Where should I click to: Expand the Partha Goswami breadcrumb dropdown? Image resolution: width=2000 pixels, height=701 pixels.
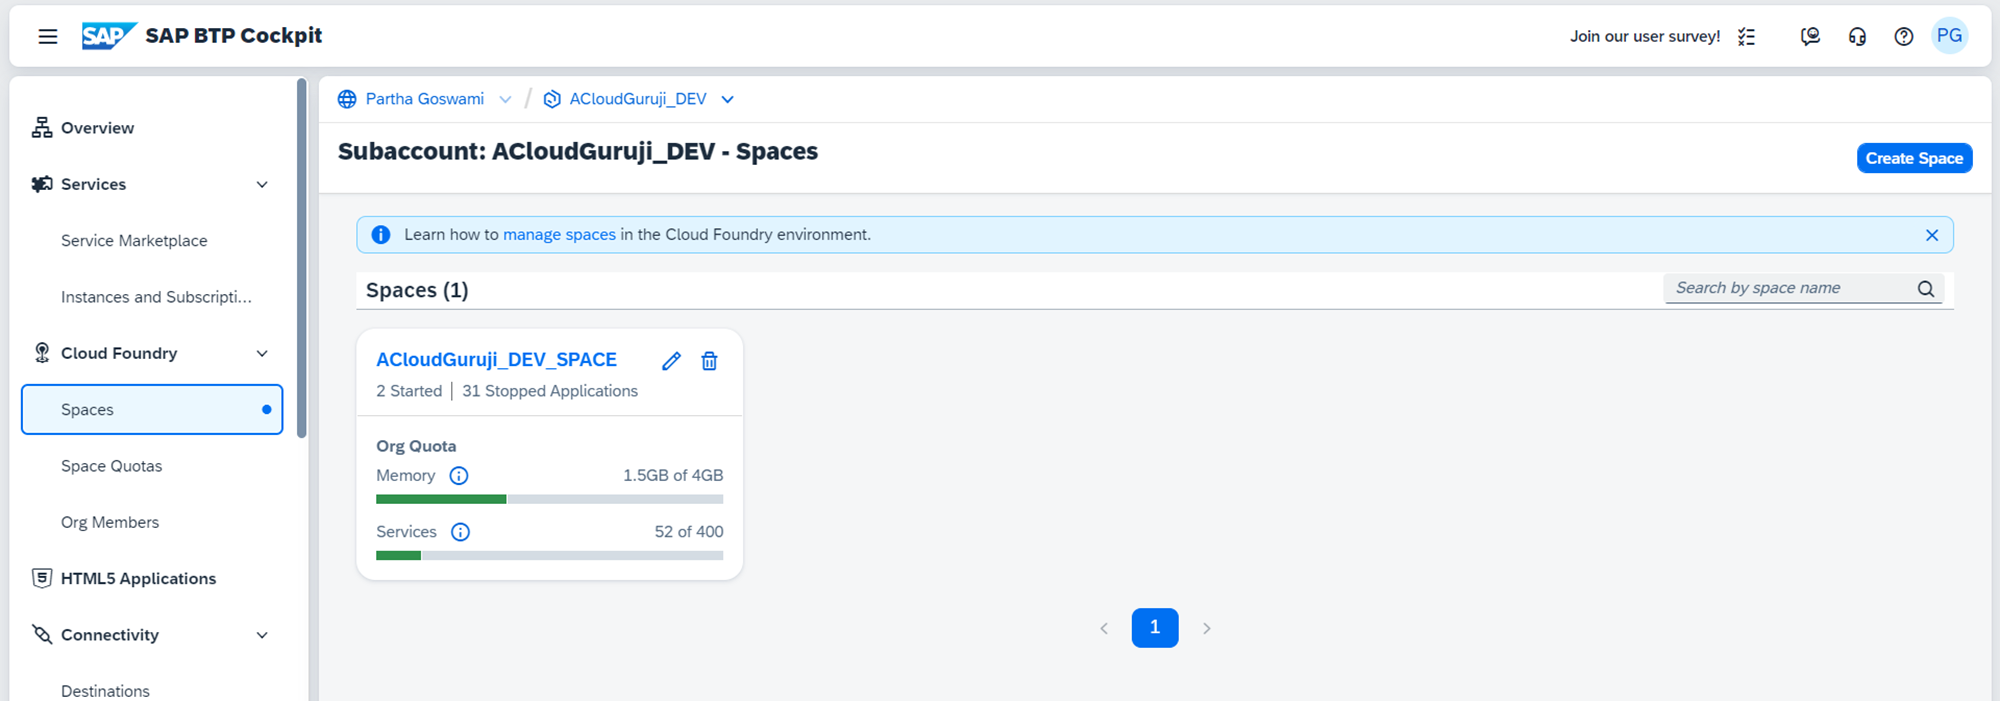click(505, 99)
